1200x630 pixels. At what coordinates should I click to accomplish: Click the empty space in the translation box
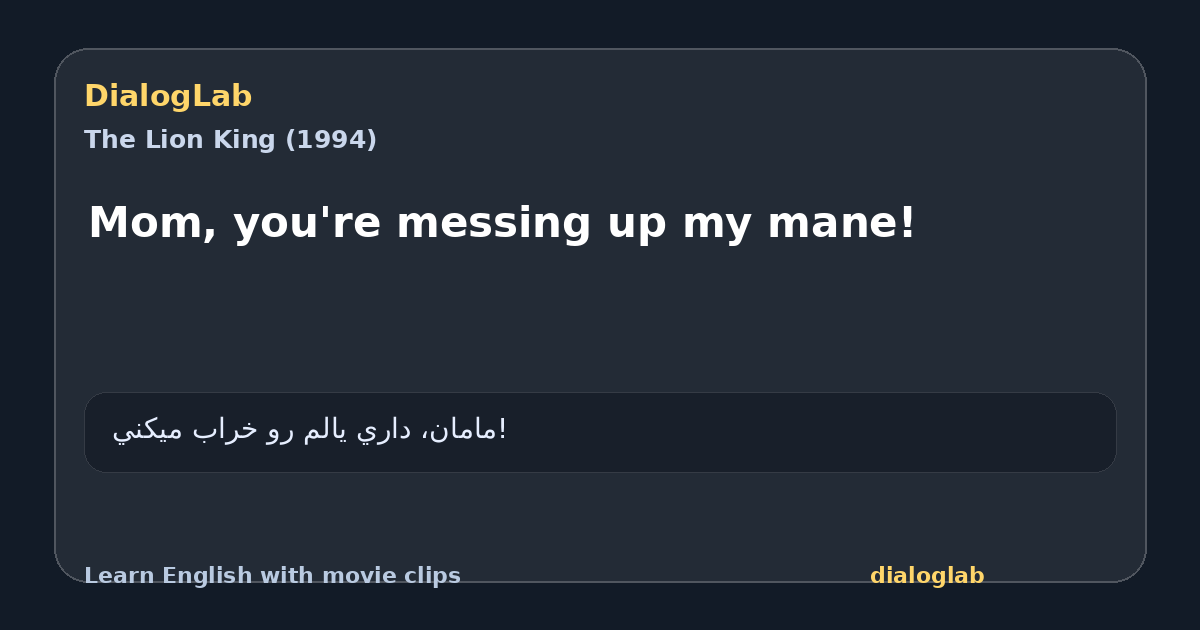(810, 432)
